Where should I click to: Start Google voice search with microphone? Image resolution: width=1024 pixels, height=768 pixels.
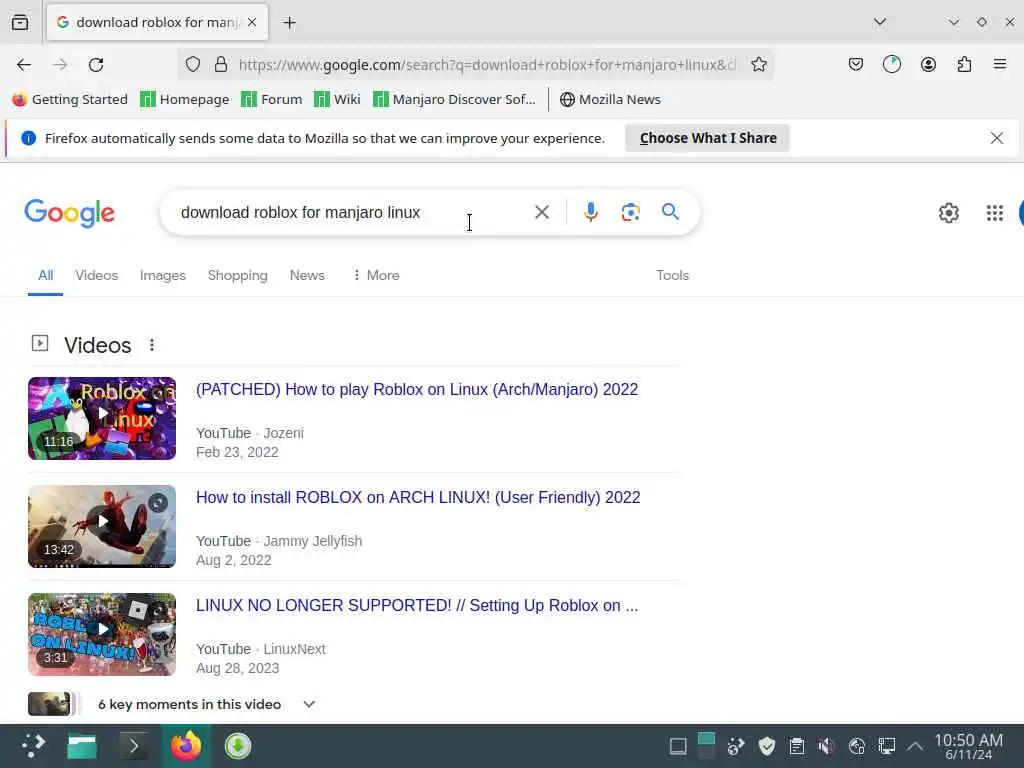[590, 212]
